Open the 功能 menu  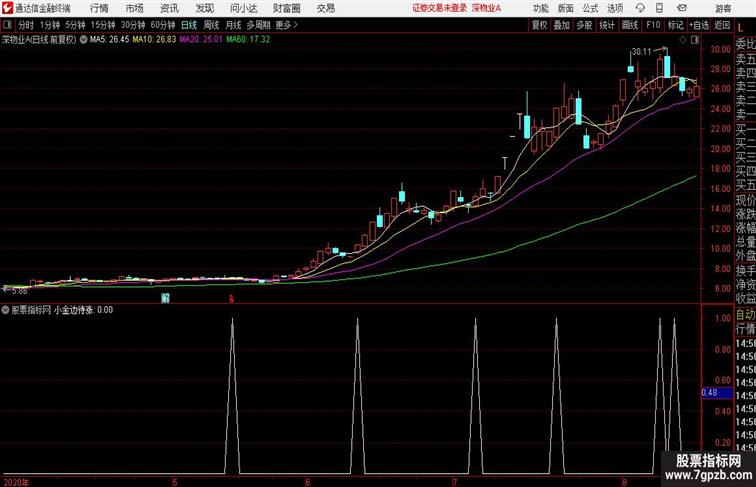click(x=540, y=8)
